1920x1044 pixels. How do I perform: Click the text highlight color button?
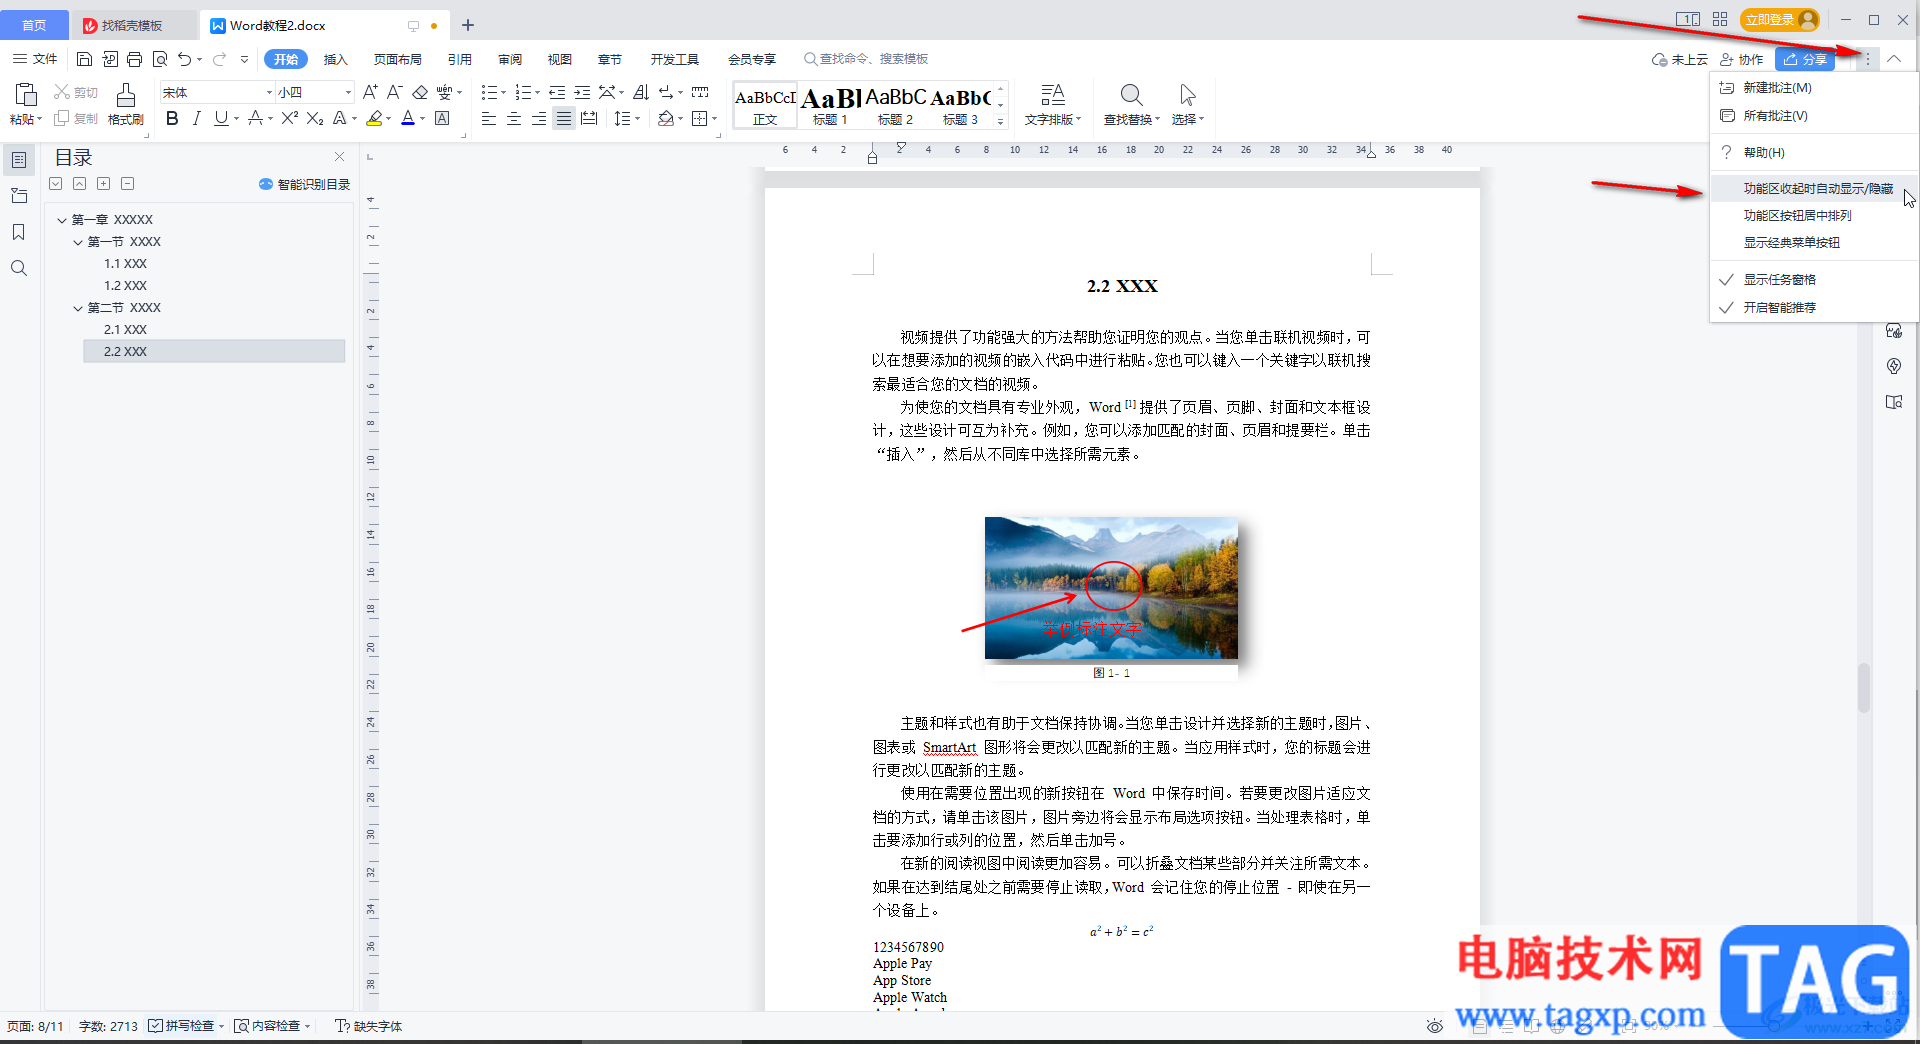(374, 118)
